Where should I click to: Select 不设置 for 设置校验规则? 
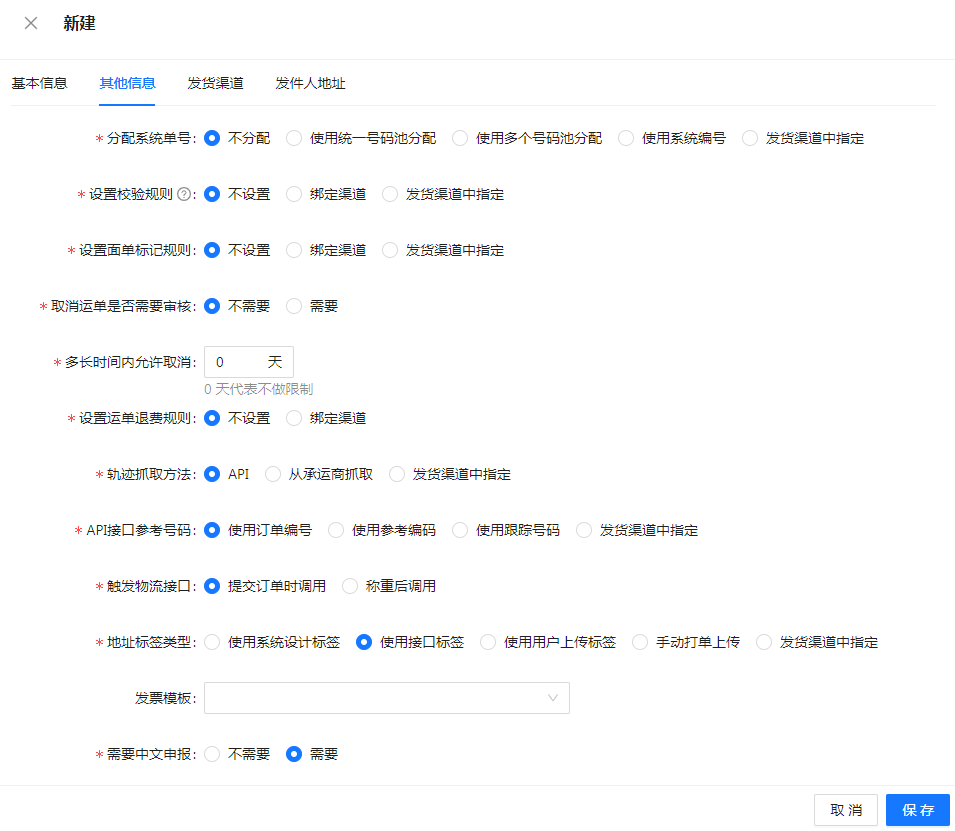[x=212, y=194]
